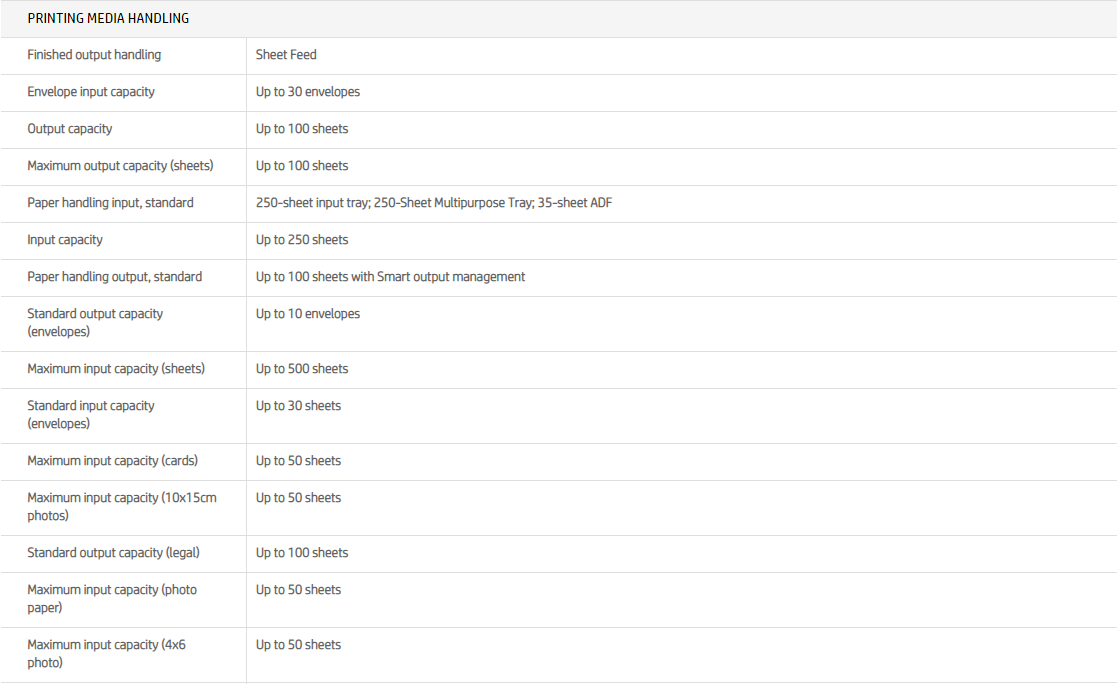Click the Output capacity row label
1117x684 pixels.
pos(70,129)
